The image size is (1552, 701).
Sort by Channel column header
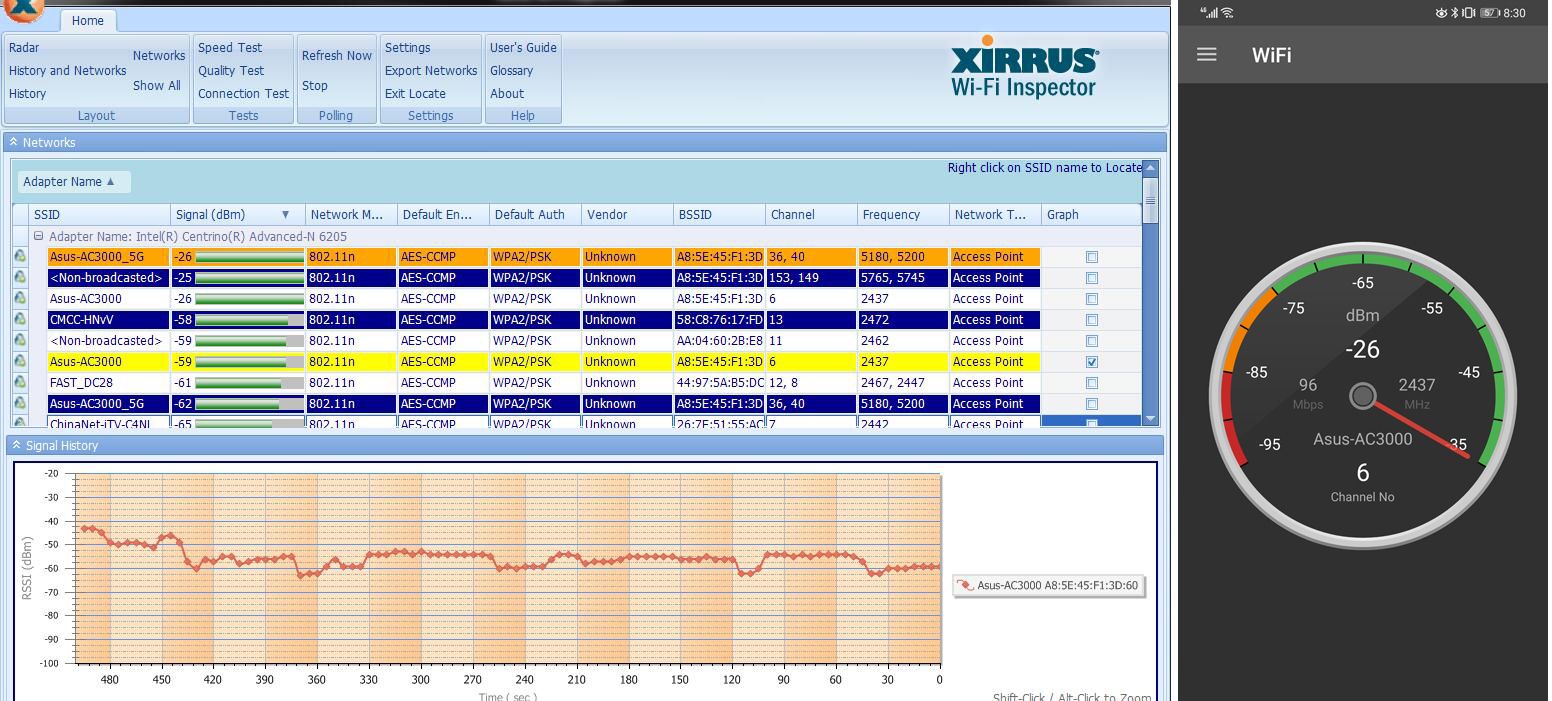(811, 215)
